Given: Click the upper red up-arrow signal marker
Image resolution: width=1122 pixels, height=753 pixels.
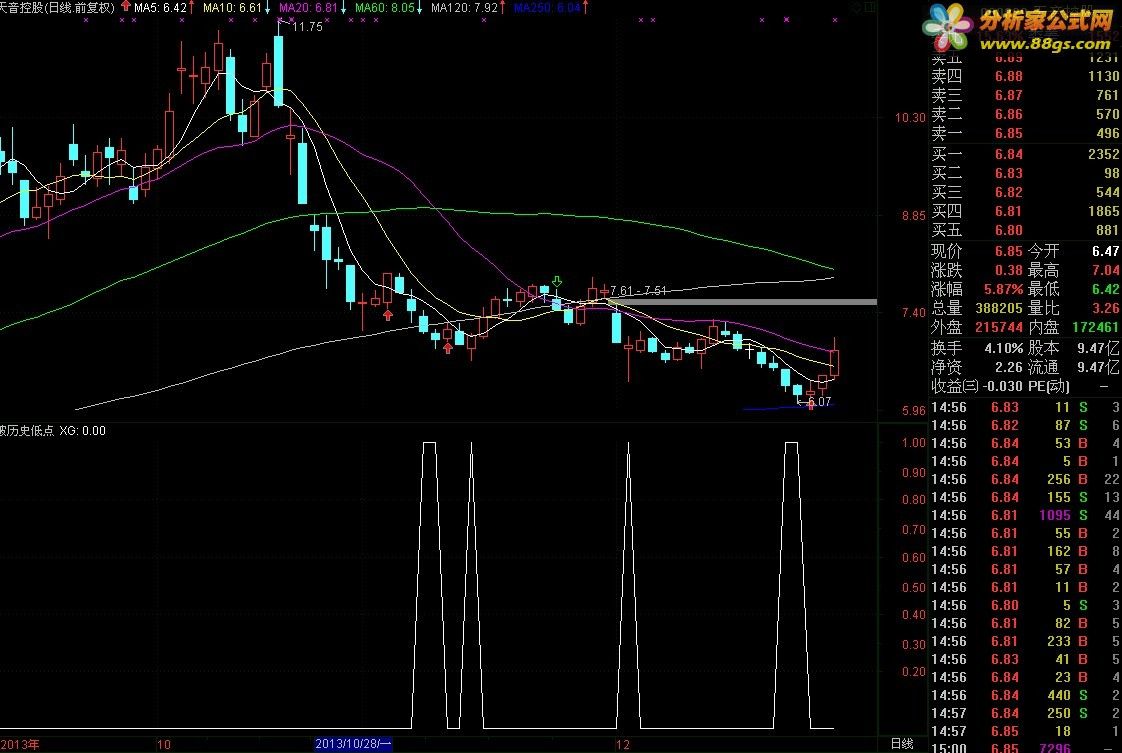Looking at the screenshot, I should pos(388,314).
